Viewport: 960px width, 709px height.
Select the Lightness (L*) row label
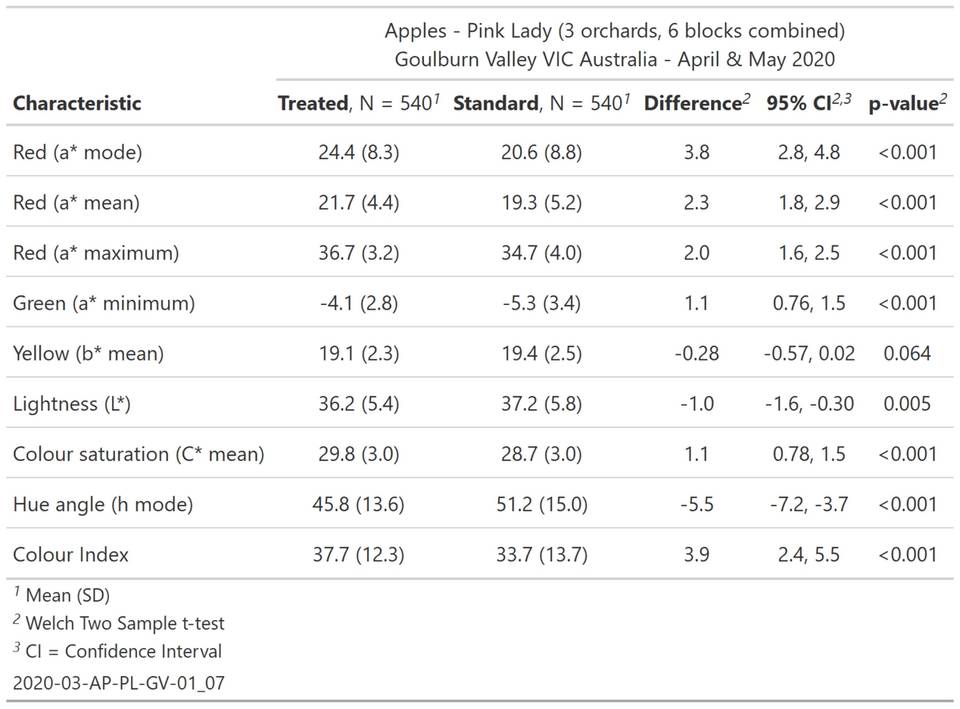point(72,404)
